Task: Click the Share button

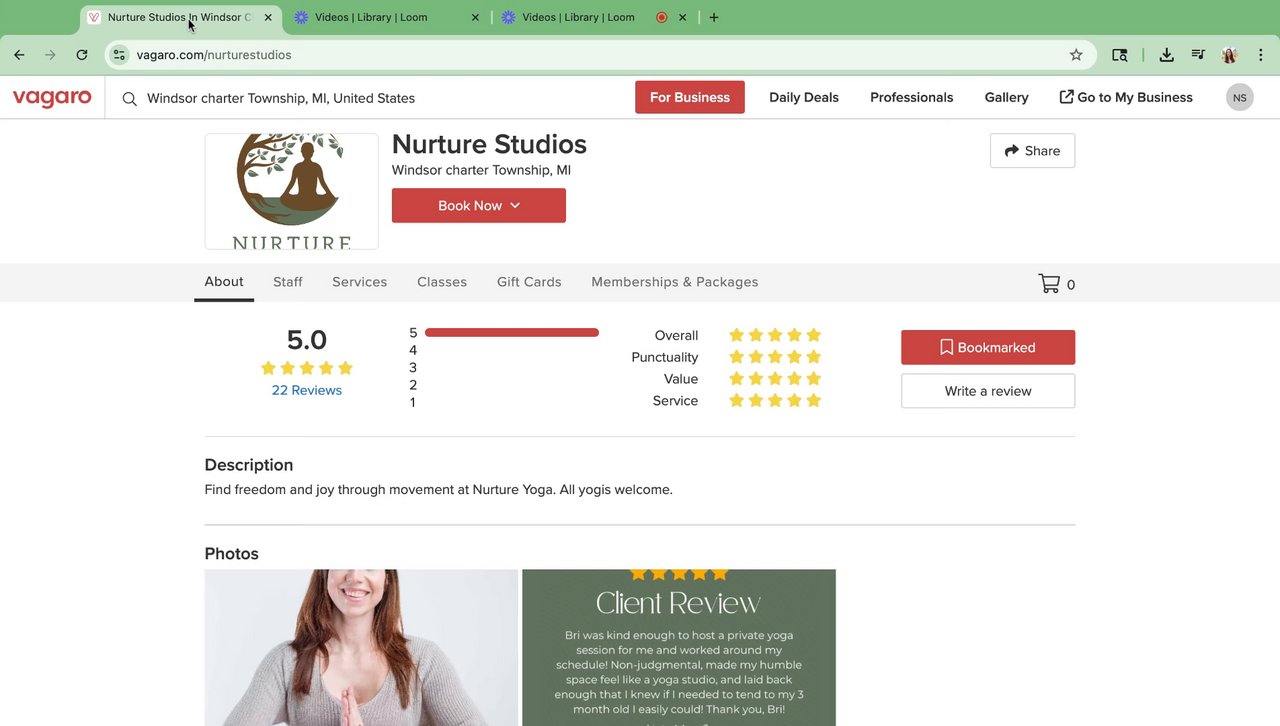Action: click(x=1032, y=150)
